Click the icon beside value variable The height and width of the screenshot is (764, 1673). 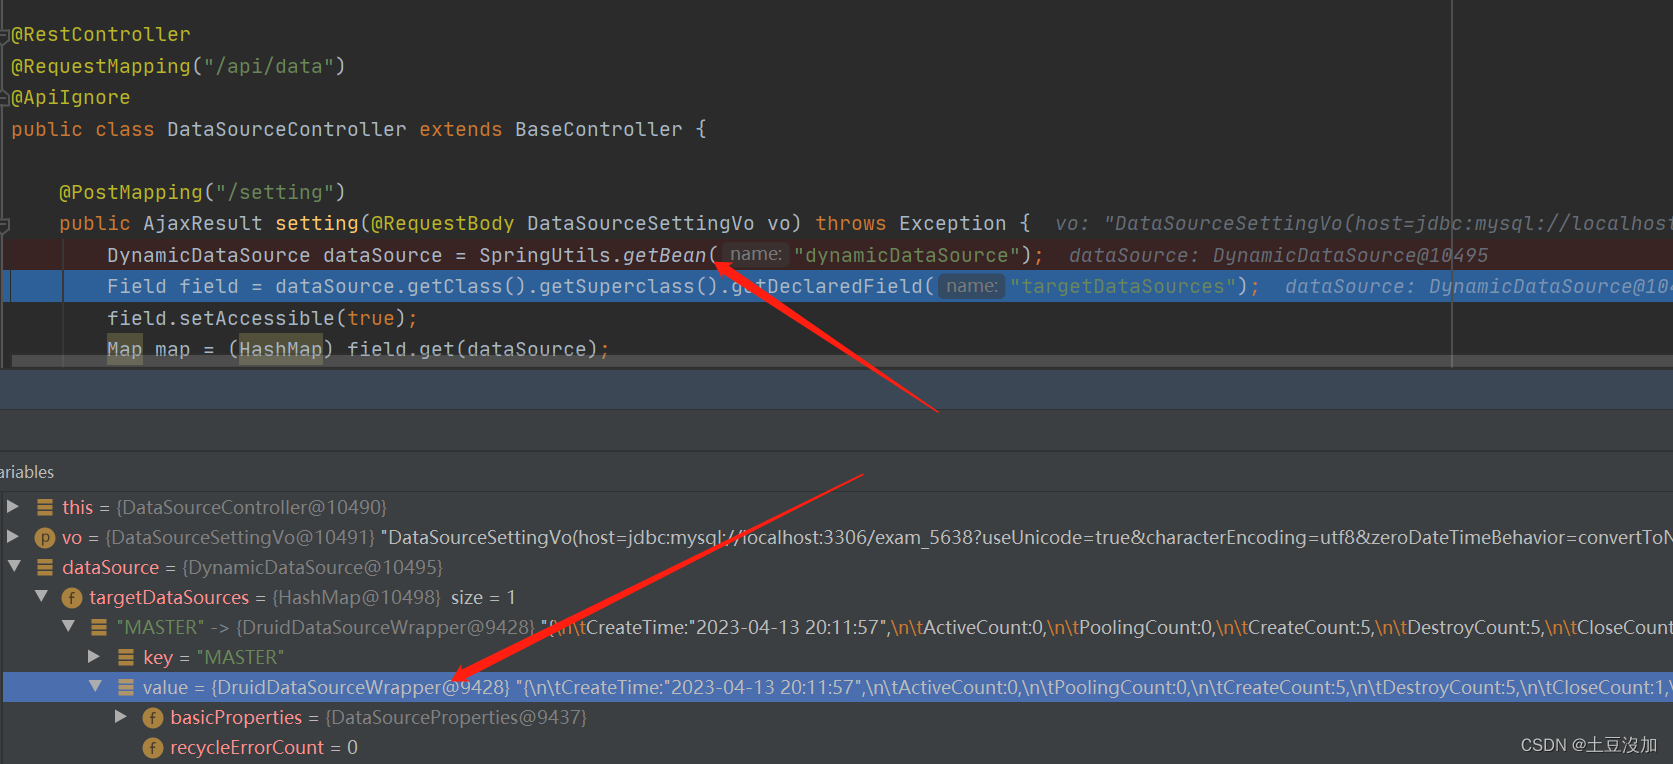click(x=126, y=687)
